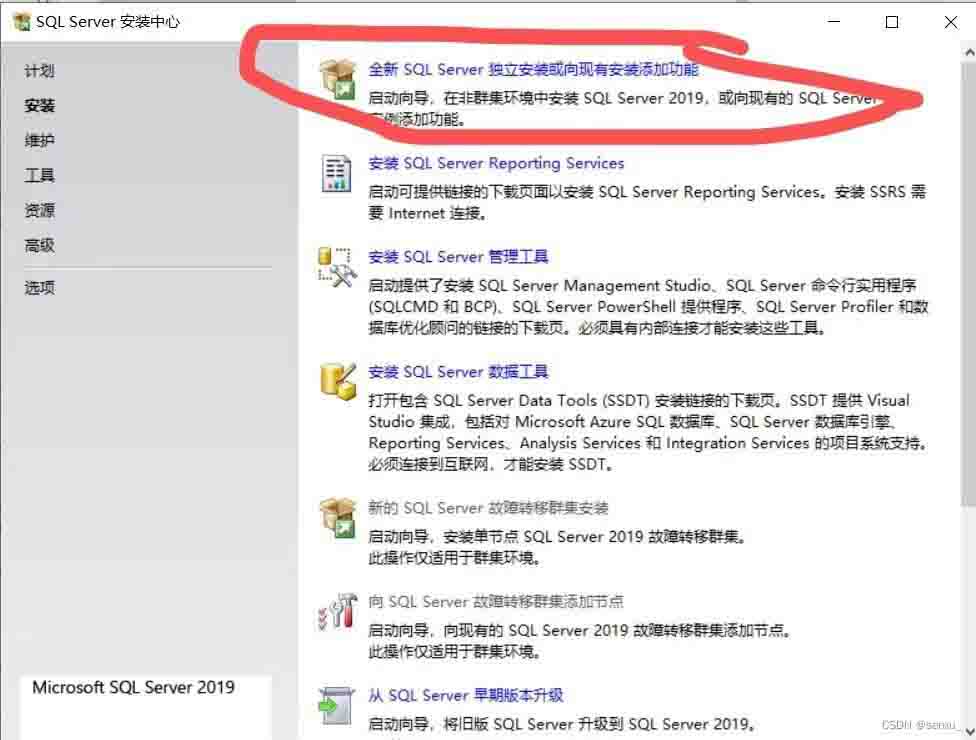Click the scrollbar down arrow
The height and width of the screenshot is (740, 976).
[969, 731]
